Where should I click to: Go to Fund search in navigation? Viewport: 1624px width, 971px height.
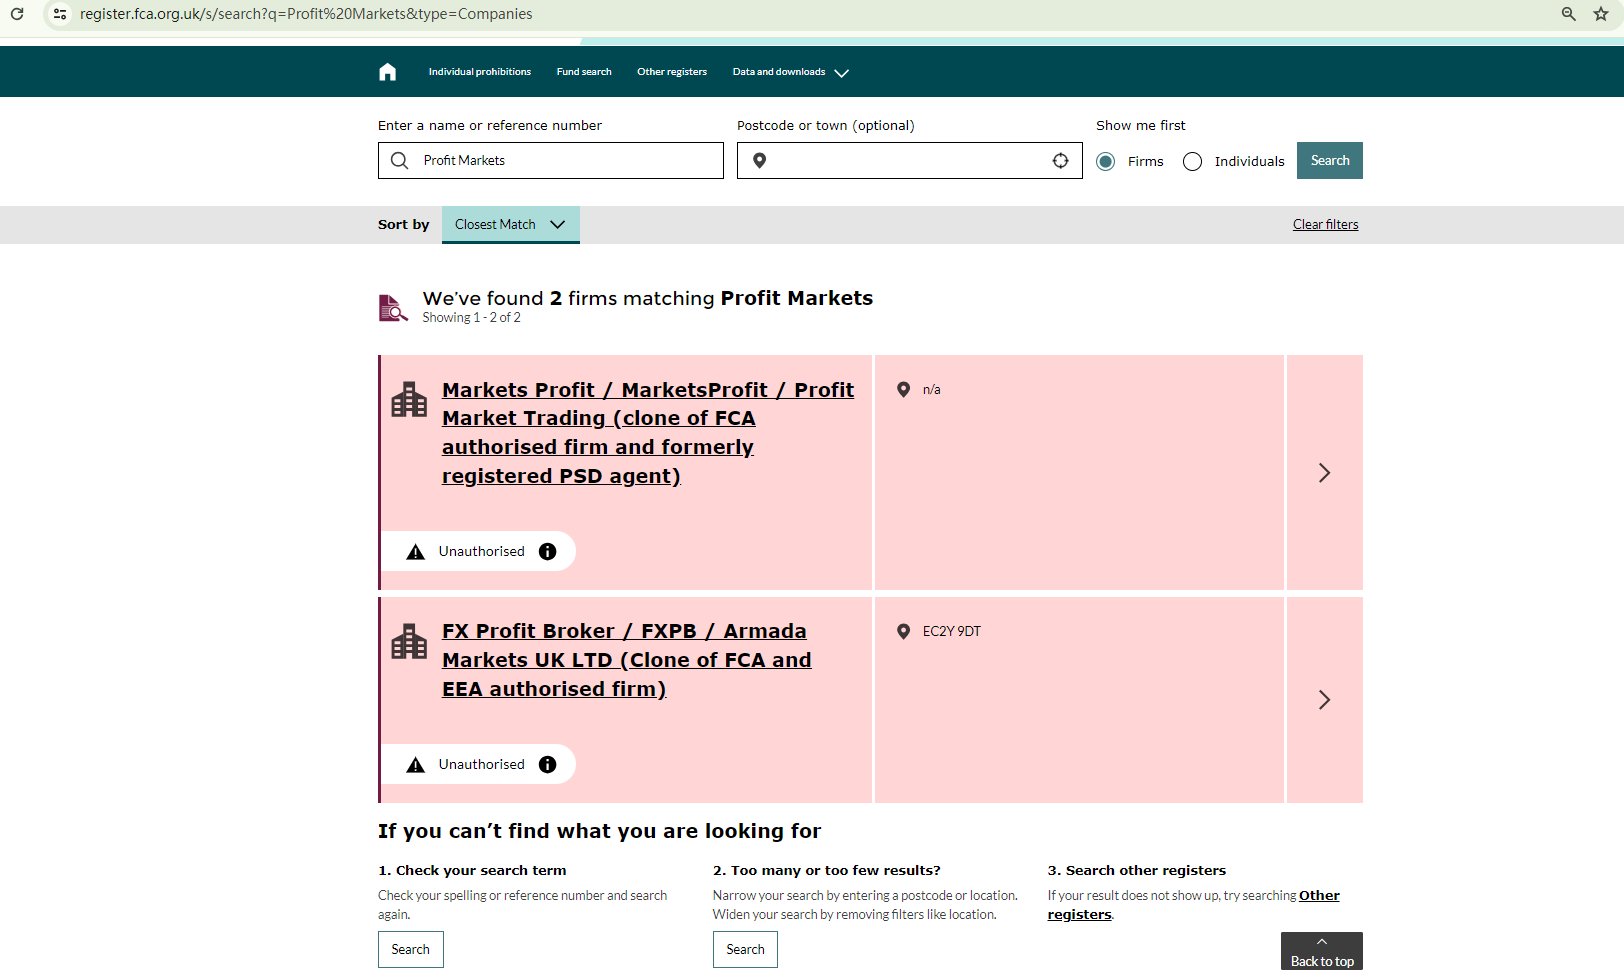point(584,72)
